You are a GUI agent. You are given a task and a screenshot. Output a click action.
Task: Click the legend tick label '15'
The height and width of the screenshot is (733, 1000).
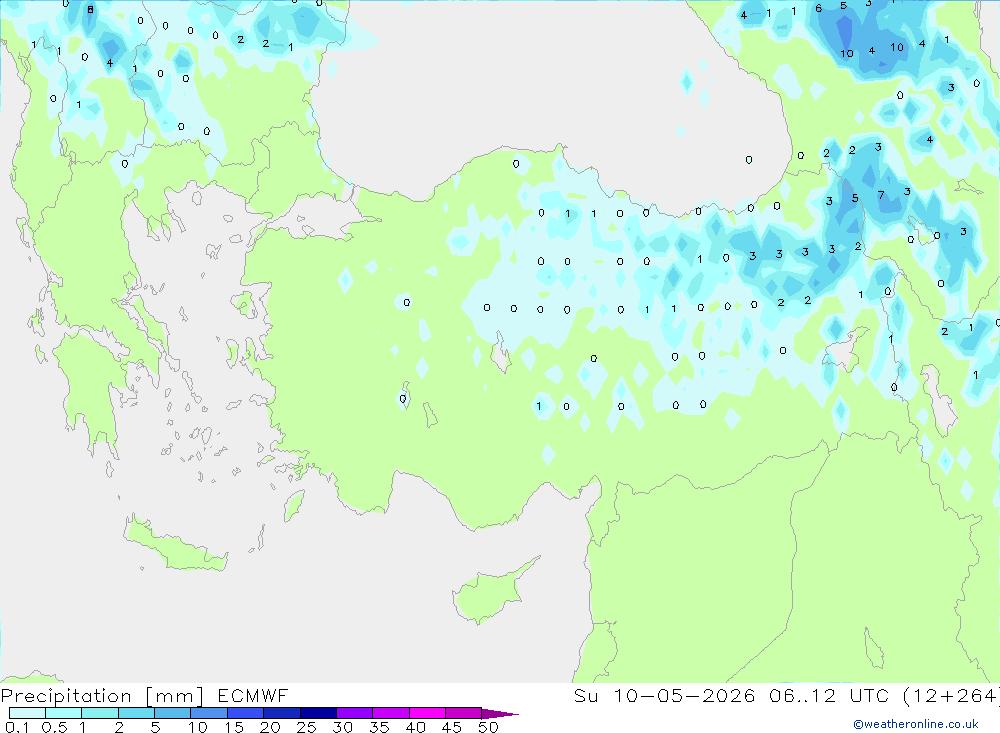[233, 727]
